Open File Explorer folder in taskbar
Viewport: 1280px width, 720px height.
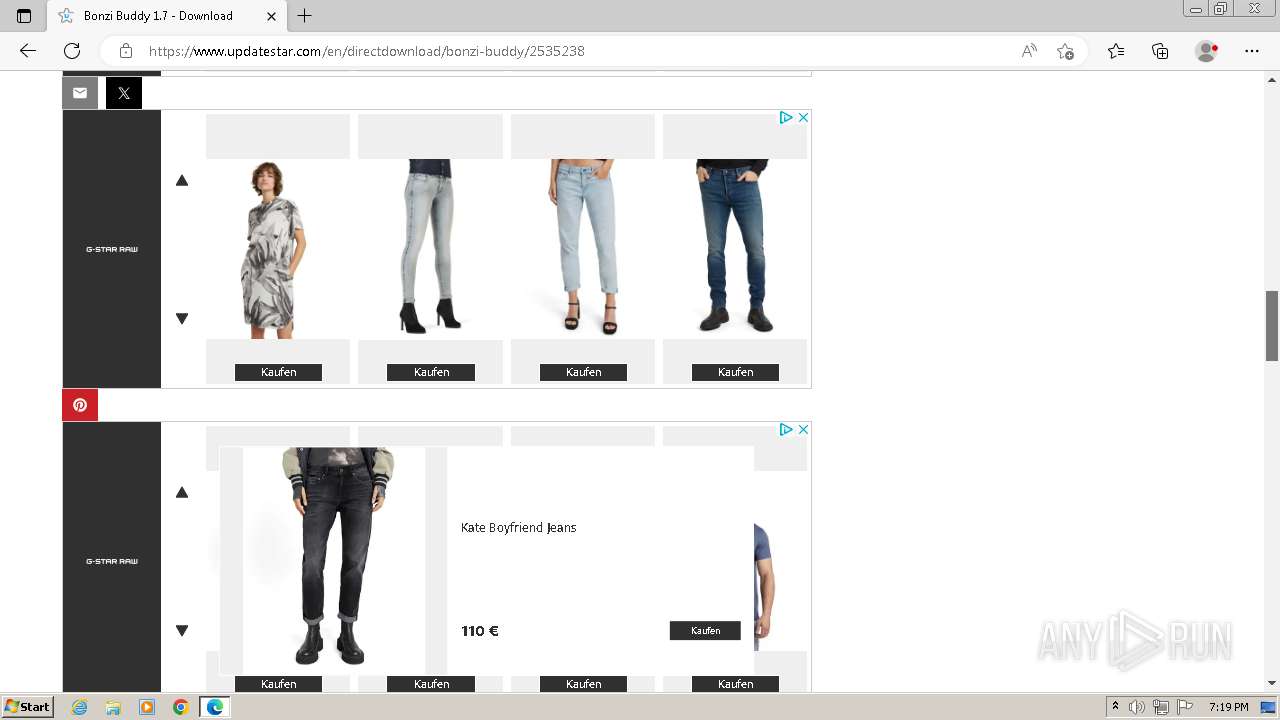pos(113,707)
